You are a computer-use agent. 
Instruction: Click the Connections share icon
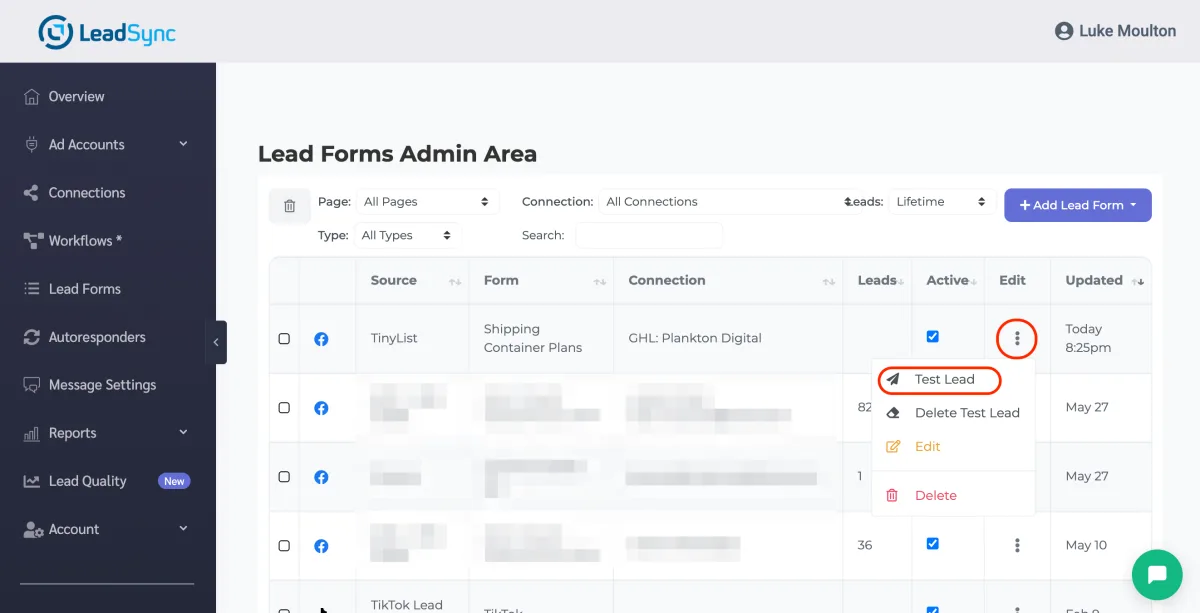32,193
